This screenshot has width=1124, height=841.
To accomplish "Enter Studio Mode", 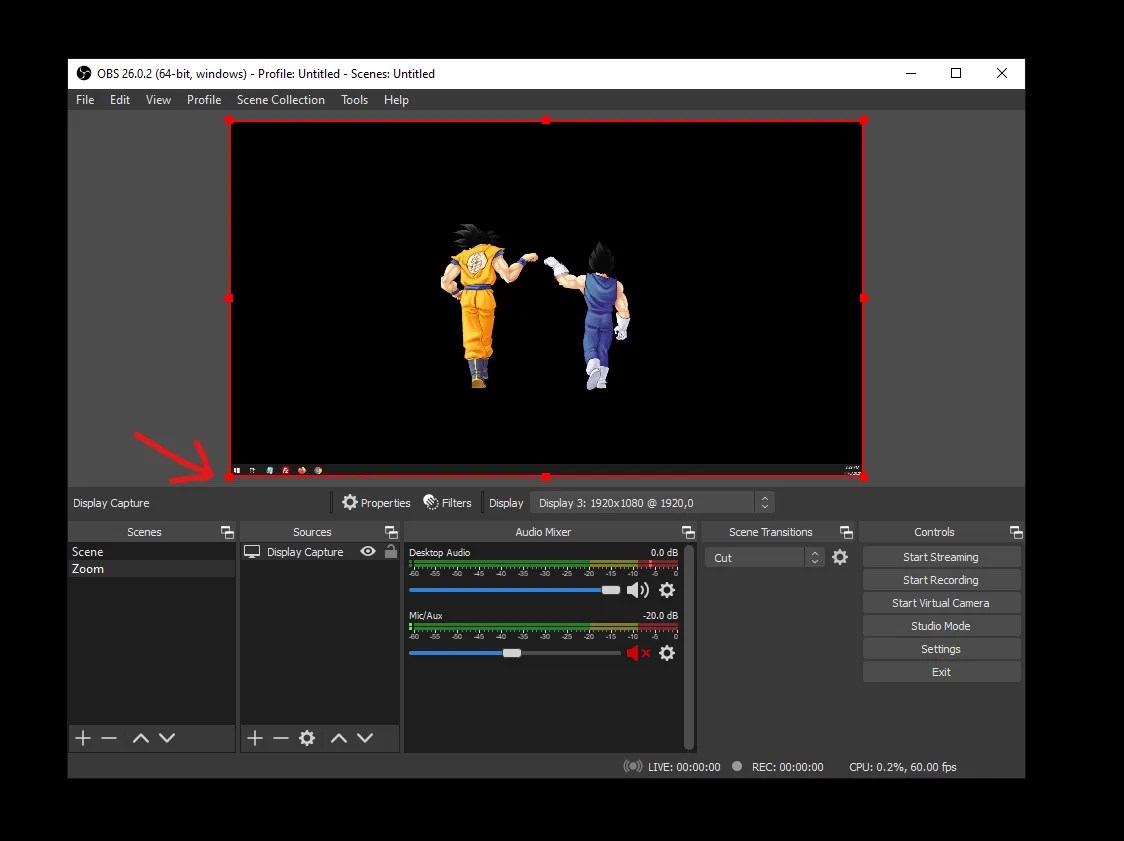I will 941,625.
